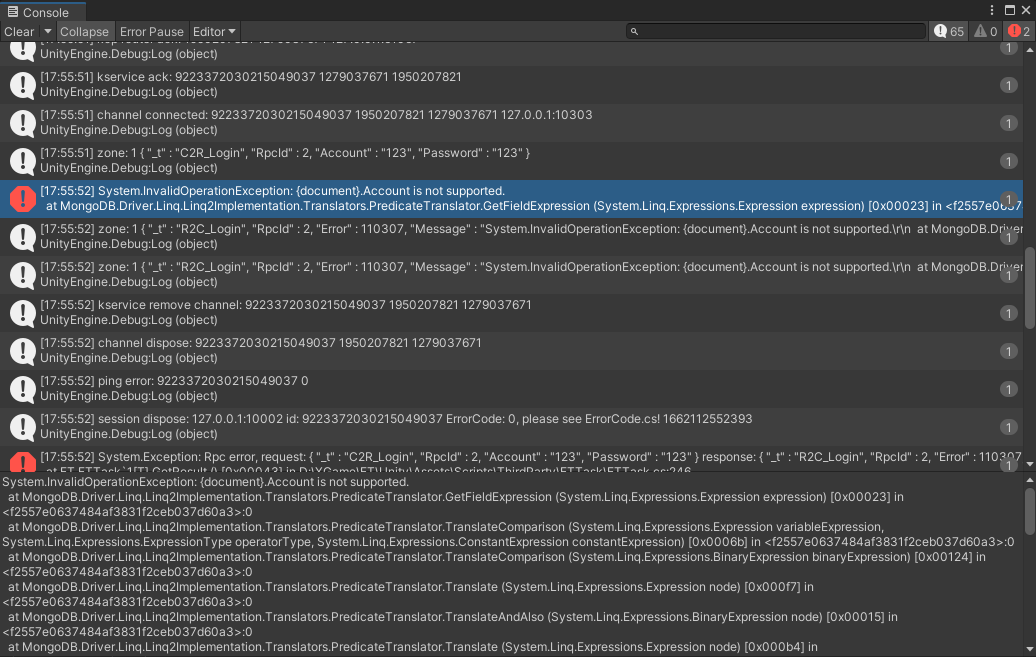This screenshot has width=1036, height=657.
Task: Click the info icon on the kservice ack row
Action: coord(22,85)
